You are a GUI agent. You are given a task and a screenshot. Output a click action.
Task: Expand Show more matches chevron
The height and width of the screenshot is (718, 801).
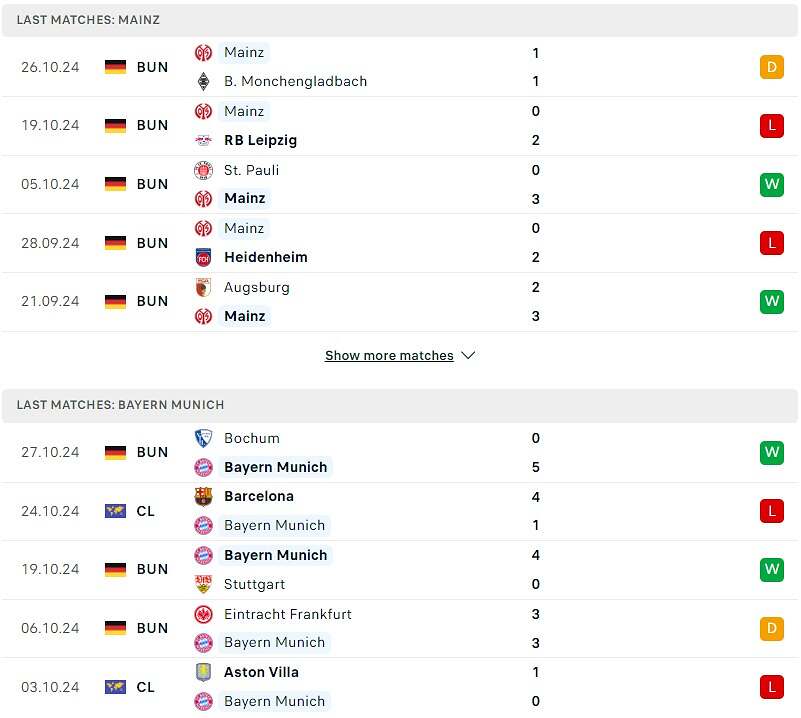coord(468,356)
